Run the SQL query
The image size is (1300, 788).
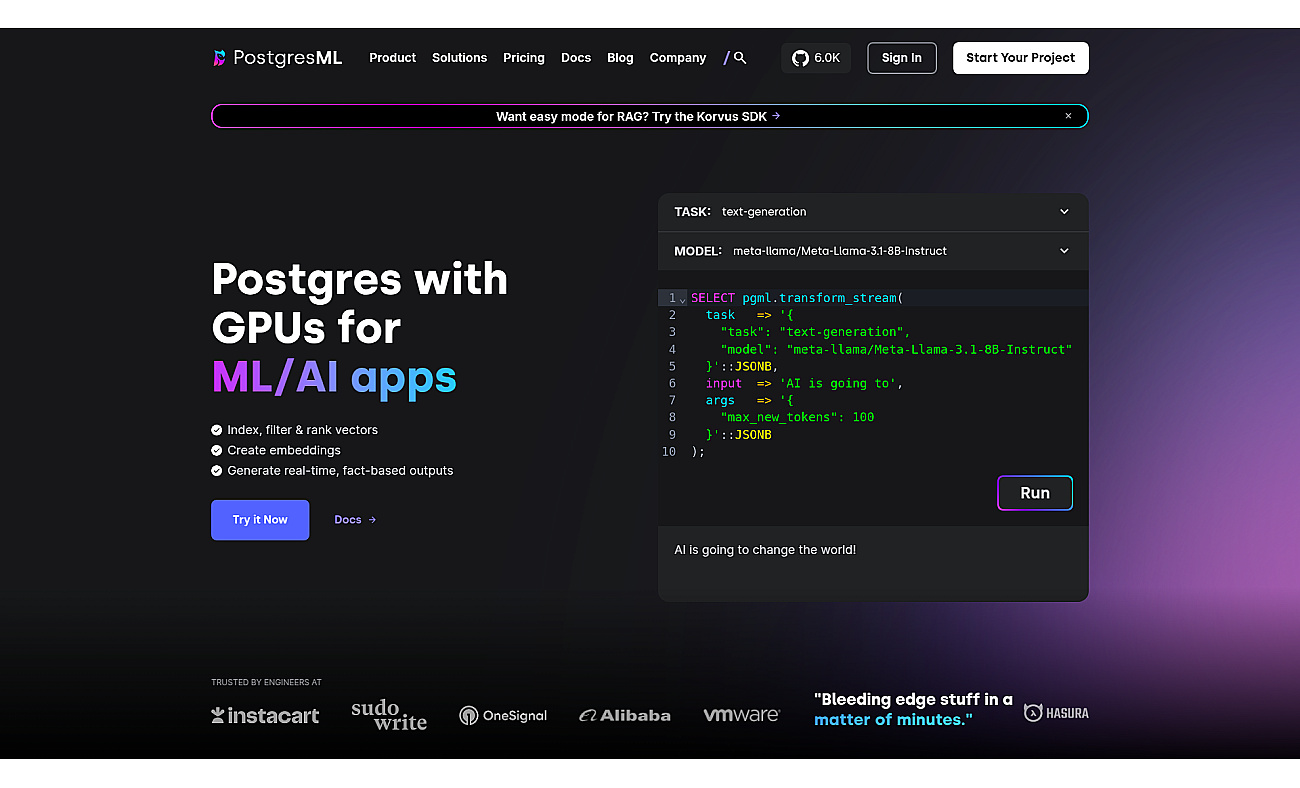1035,493
